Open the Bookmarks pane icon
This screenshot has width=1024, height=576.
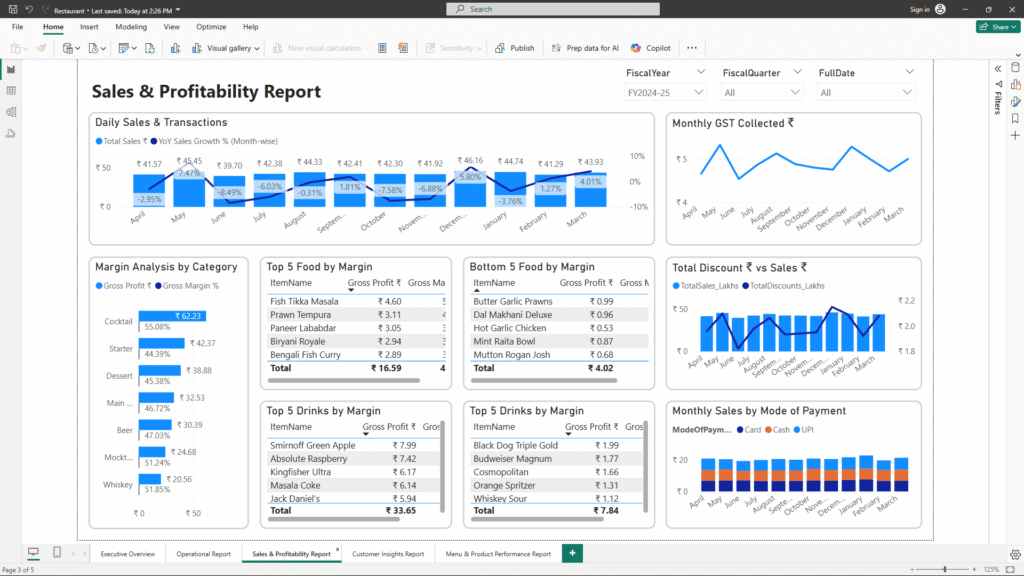tap(1015, 118)
